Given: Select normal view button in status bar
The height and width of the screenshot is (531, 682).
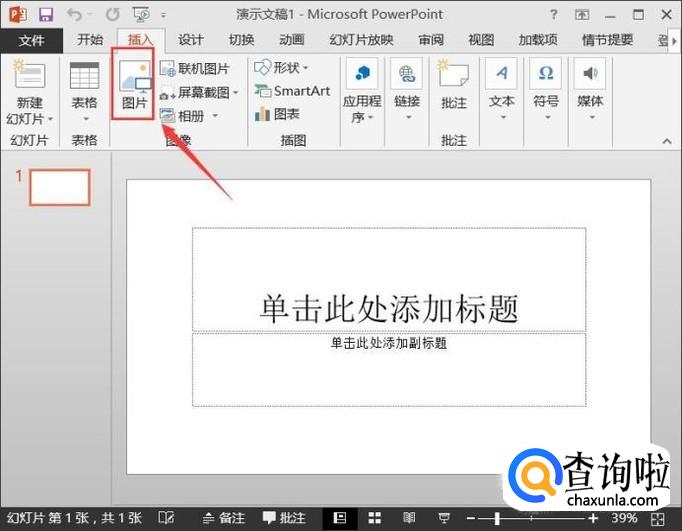Looking at the screenshot, I should (341, 518).
